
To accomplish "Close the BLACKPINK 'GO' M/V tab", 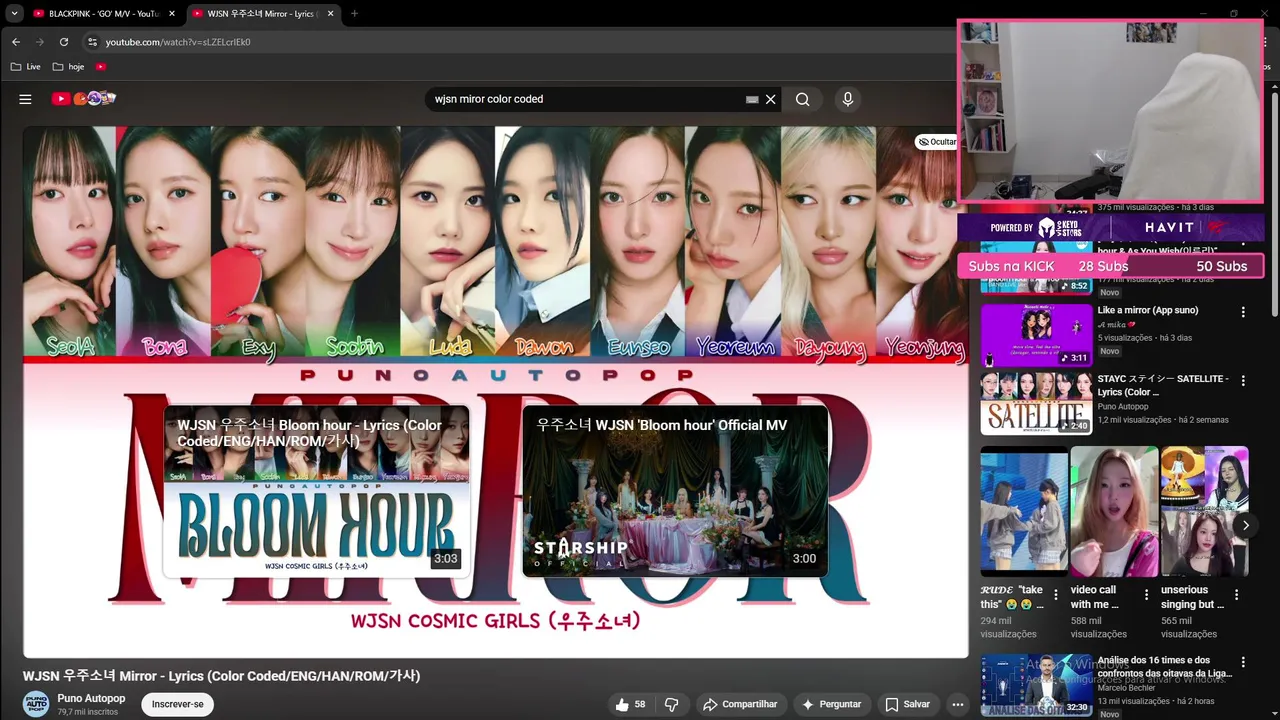I will (172, 14).
